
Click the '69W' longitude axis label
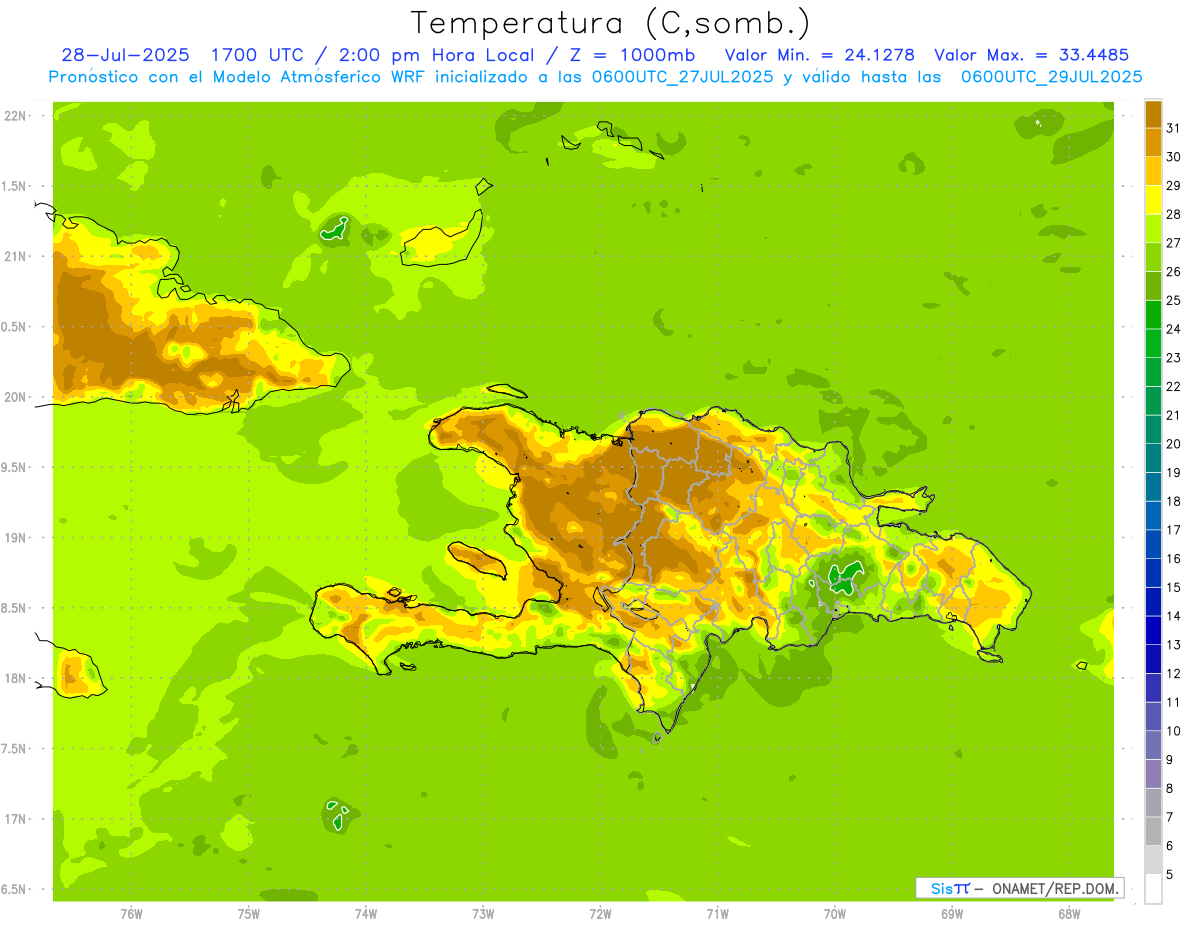coord(952,914)
